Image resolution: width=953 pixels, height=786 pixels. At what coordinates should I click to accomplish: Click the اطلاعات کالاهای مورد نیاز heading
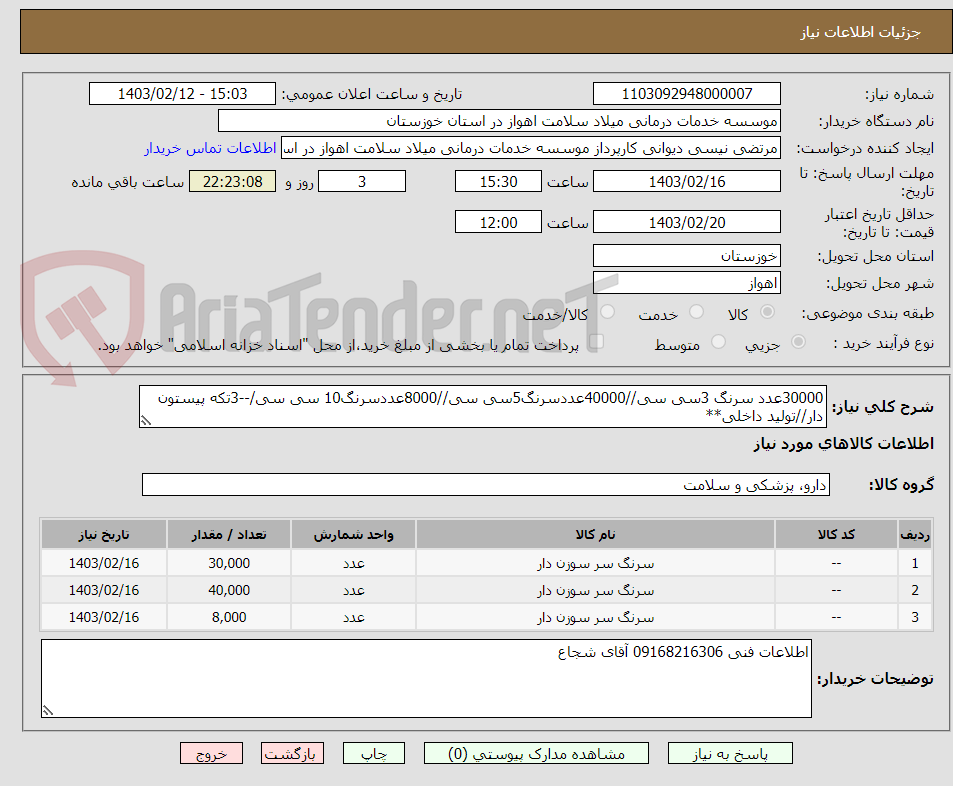pyautogui.click(x=844, y=444)
